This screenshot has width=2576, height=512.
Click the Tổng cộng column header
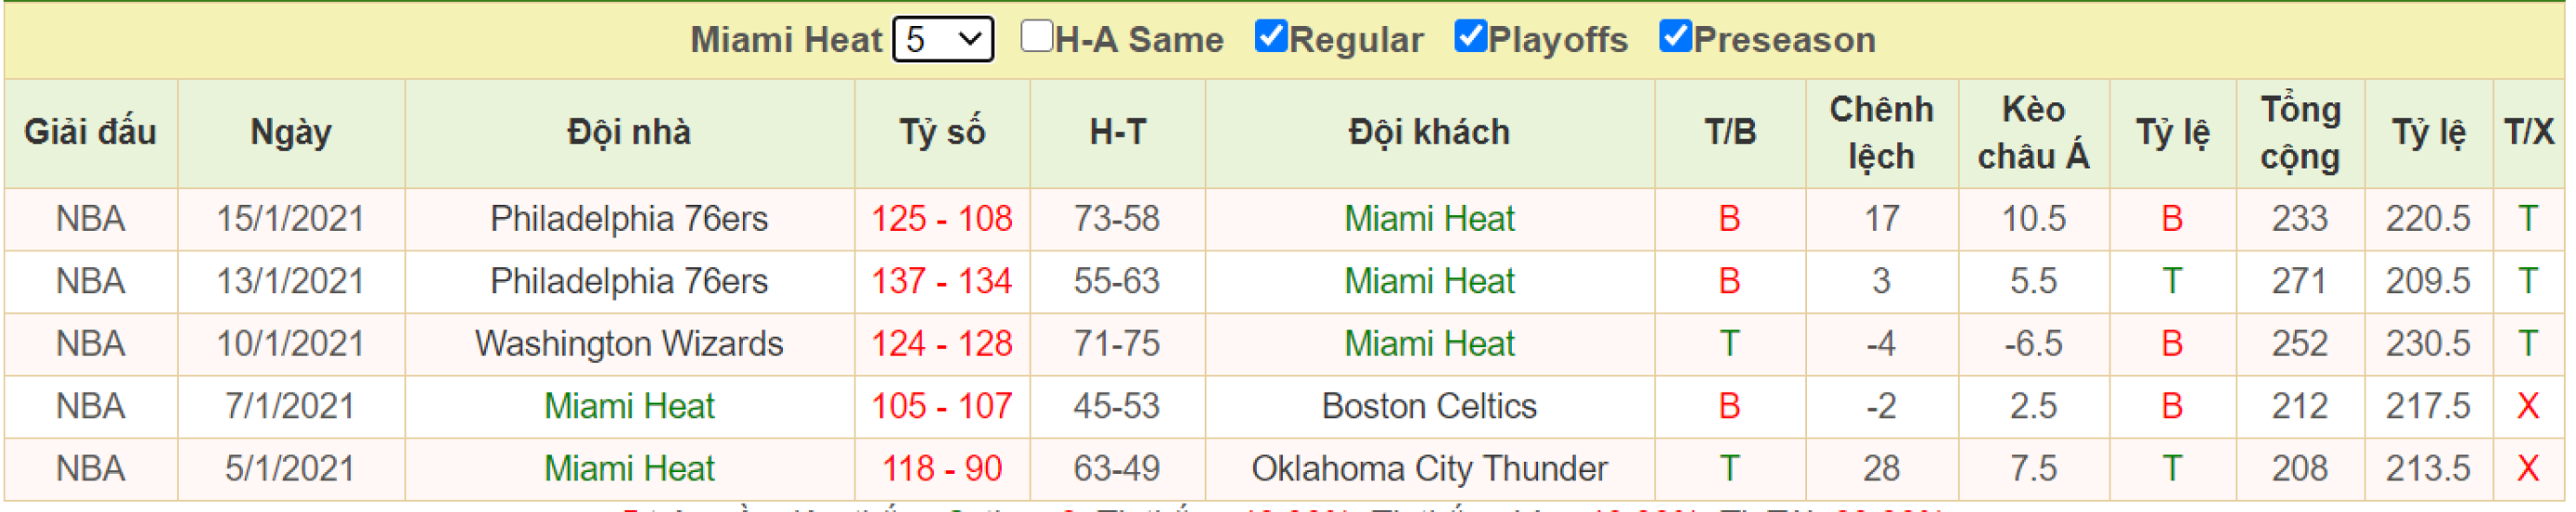pos(2300,133)
